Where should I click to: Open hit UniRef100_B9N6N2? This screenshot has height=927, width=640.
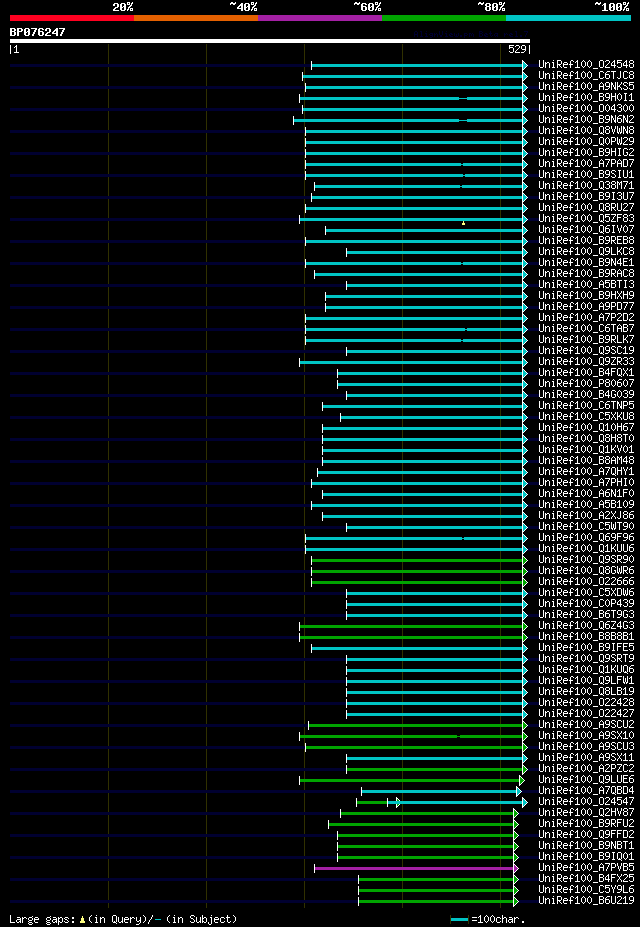(586, 120)
